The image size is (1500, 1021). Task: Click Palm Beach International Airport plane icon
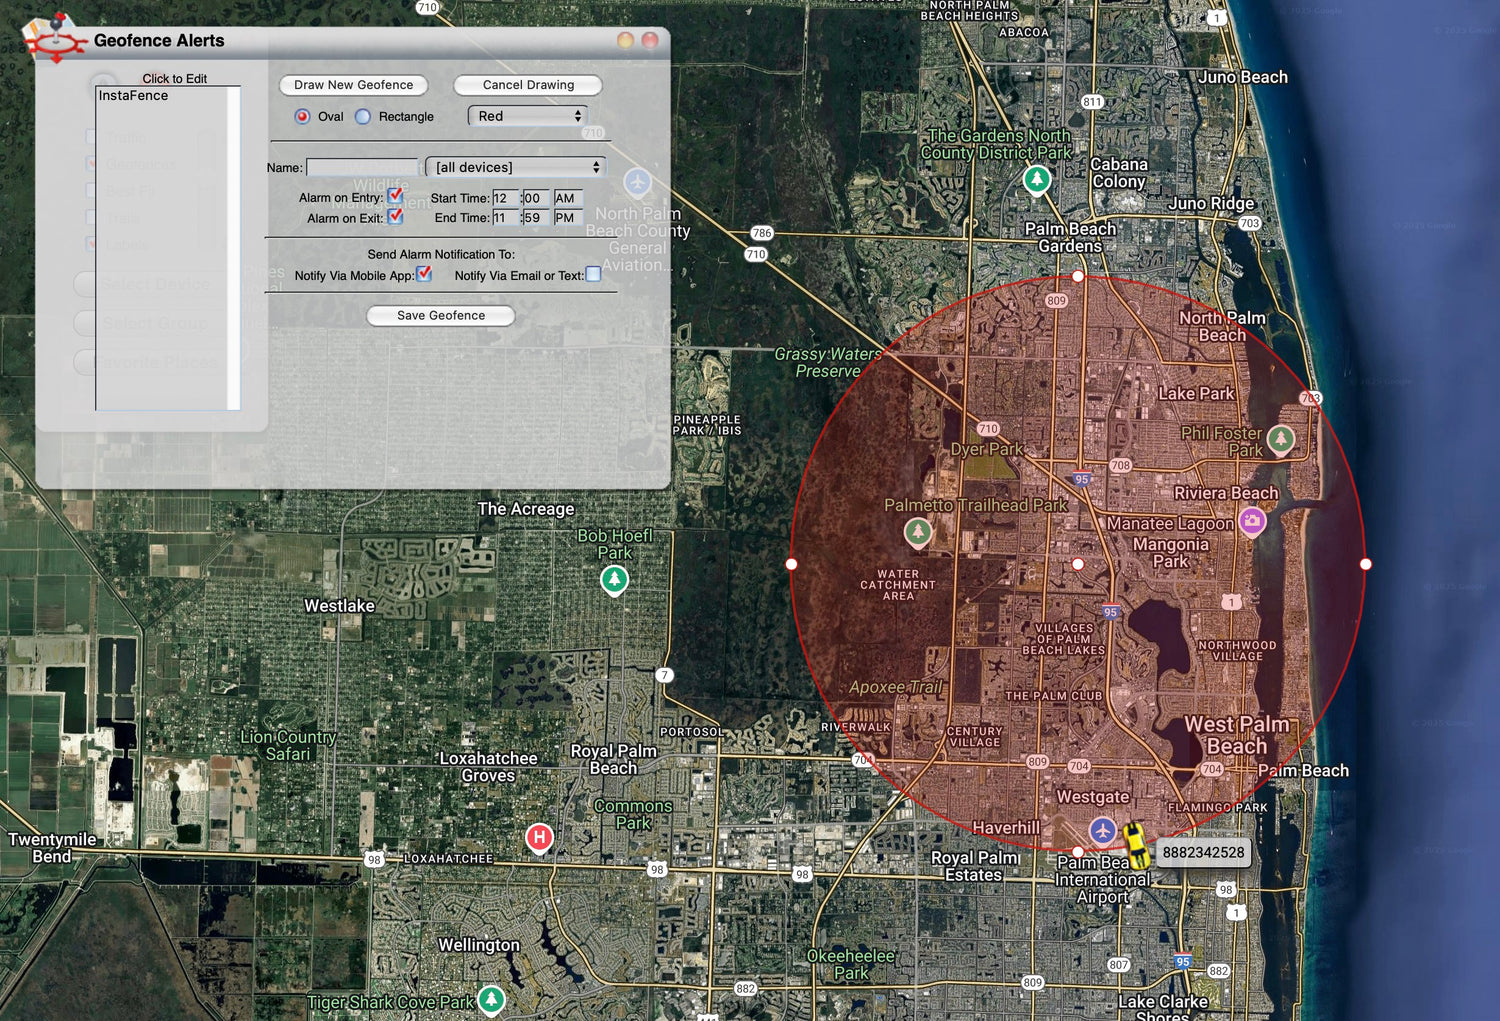1102,830
